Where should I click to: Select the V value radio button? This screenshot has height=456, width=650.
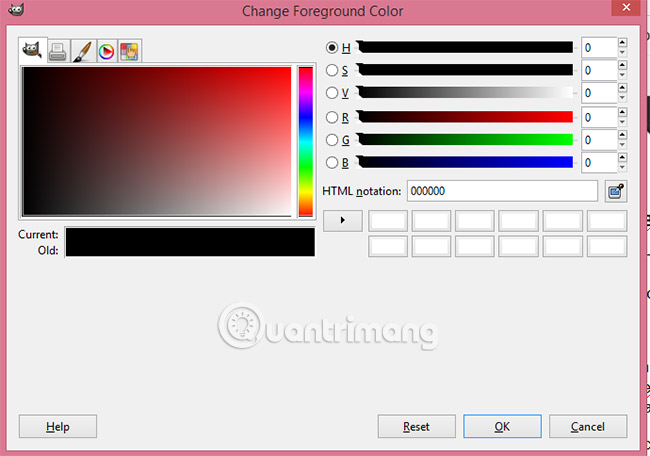coord(332,93)
